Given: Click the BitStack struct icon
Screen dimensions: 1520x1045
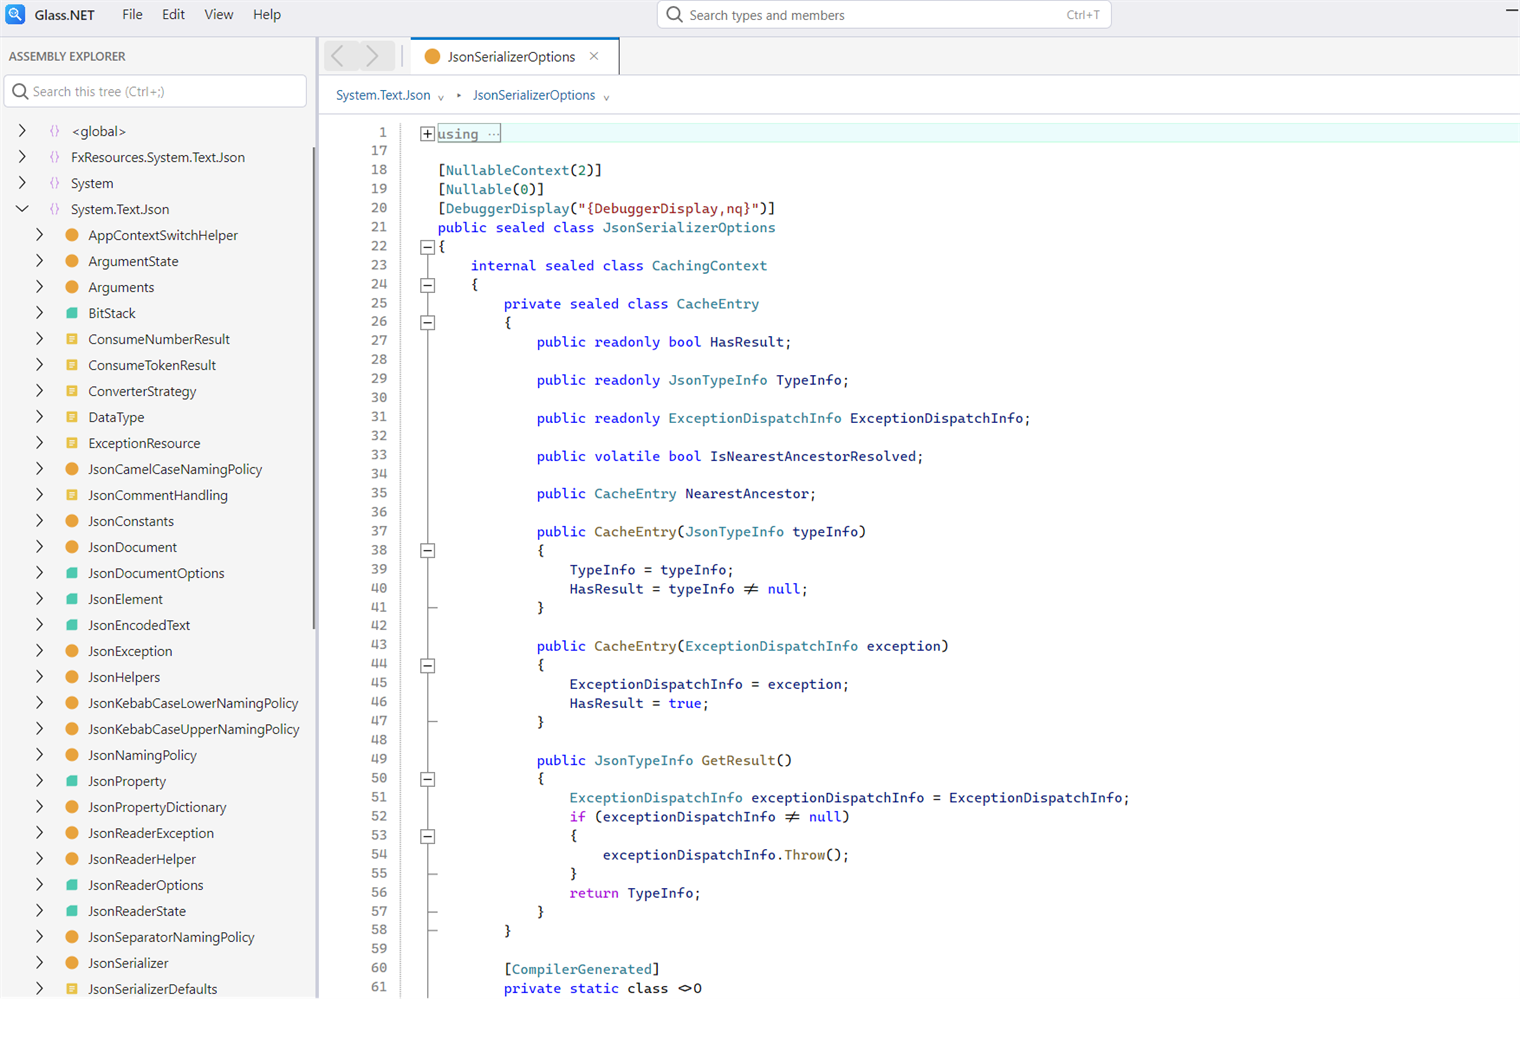Looking at the screenshot, I should pyautogui.click(x=72, y=313).
